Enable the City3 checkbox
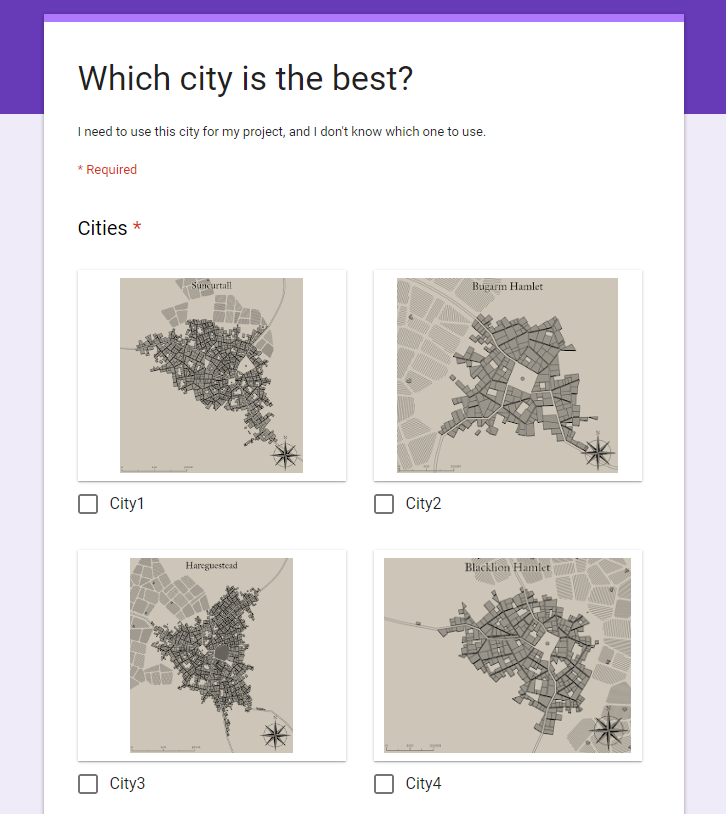This screenshot has height=814, width=726. pyautogui.click(x=88, y=784)
